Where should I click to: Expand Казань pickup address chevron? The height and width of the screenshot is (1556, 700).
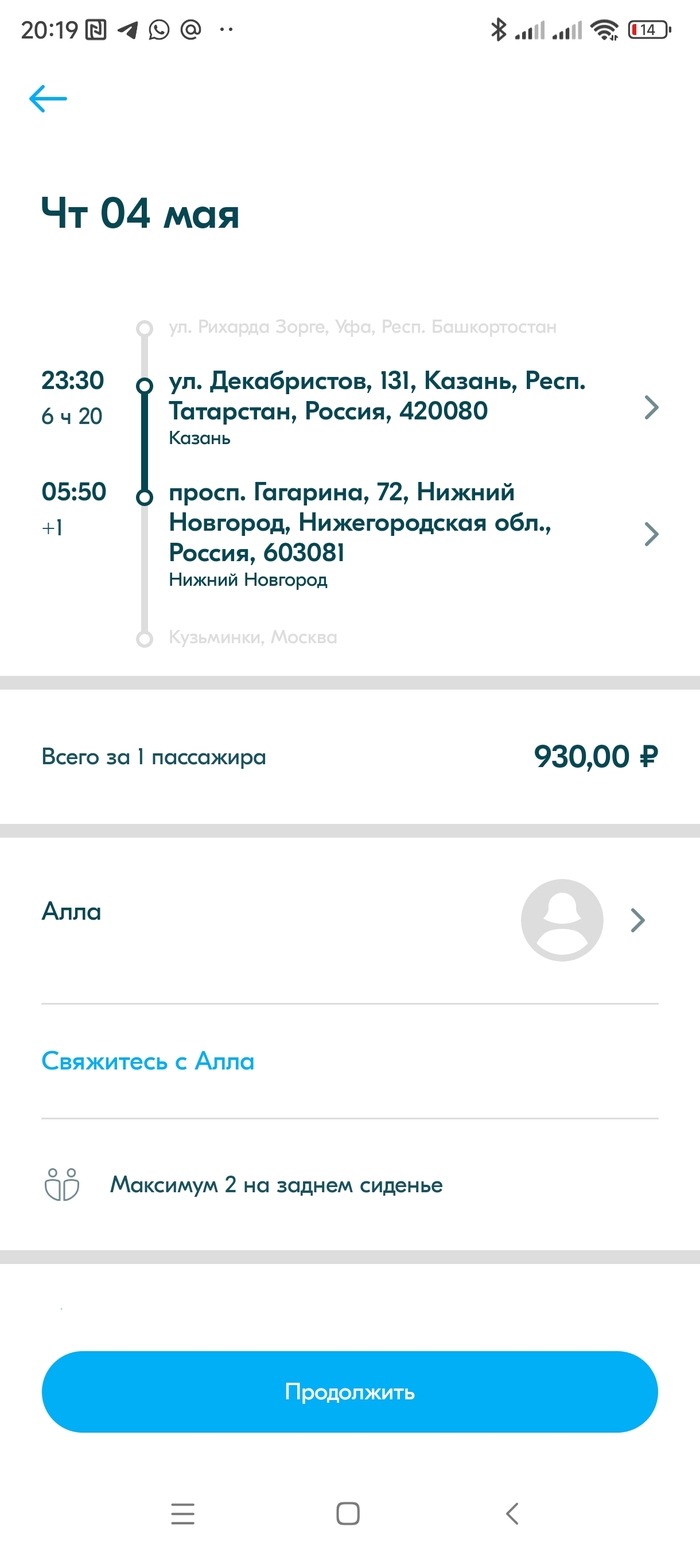click(651, 407)
